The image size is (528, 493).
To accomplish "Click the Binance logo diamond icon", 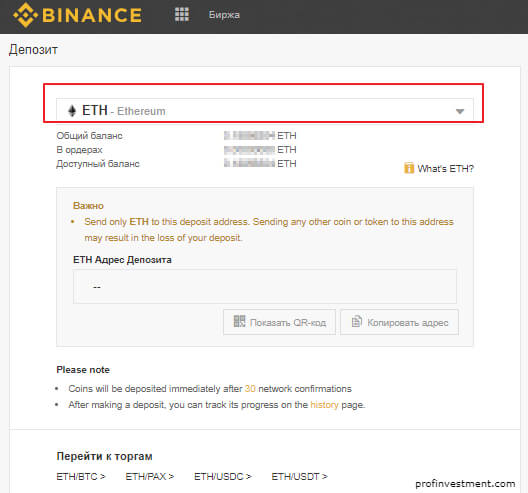I will click(x=25, y=15).
